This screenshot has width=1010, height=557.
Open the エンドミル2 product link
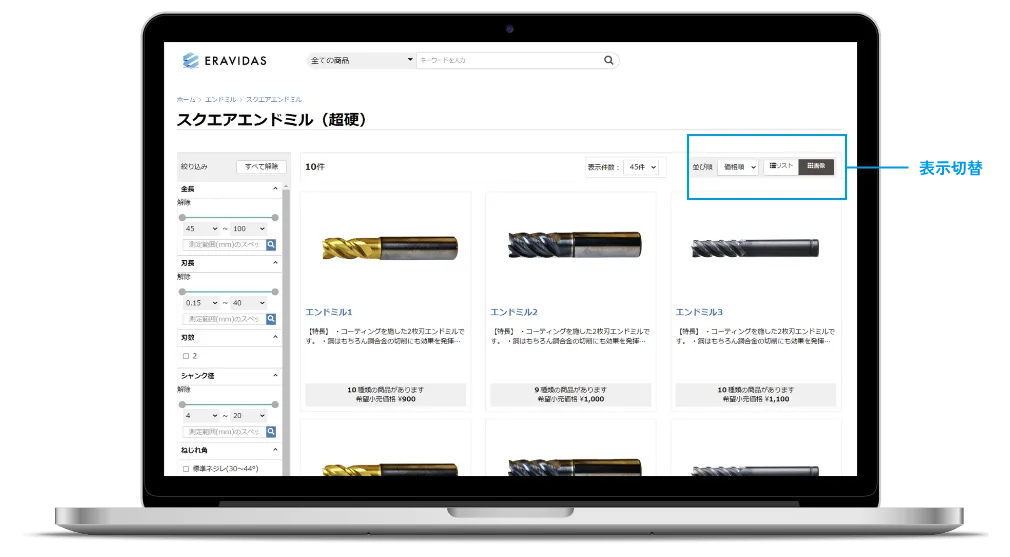(x=514, y=312)
